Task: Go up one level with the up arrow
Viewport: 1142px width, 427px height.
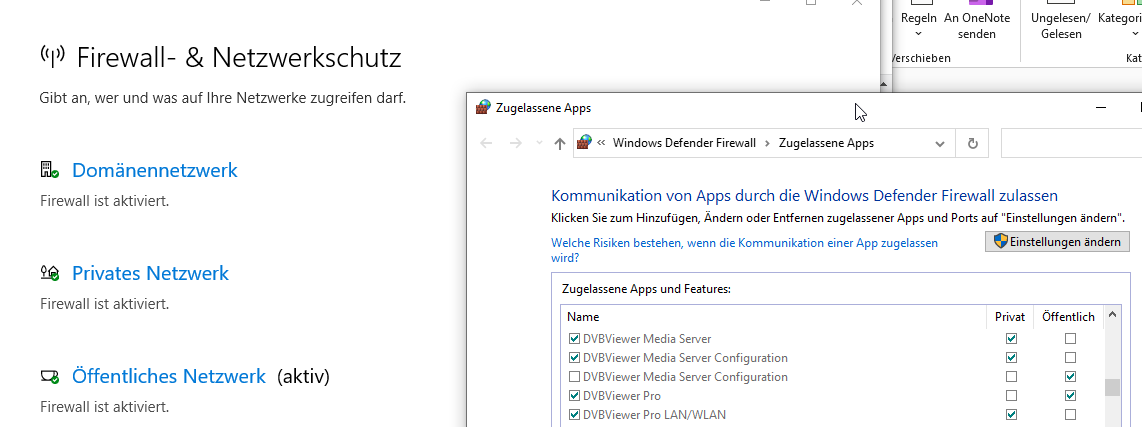Action: (x=559, y=143)
